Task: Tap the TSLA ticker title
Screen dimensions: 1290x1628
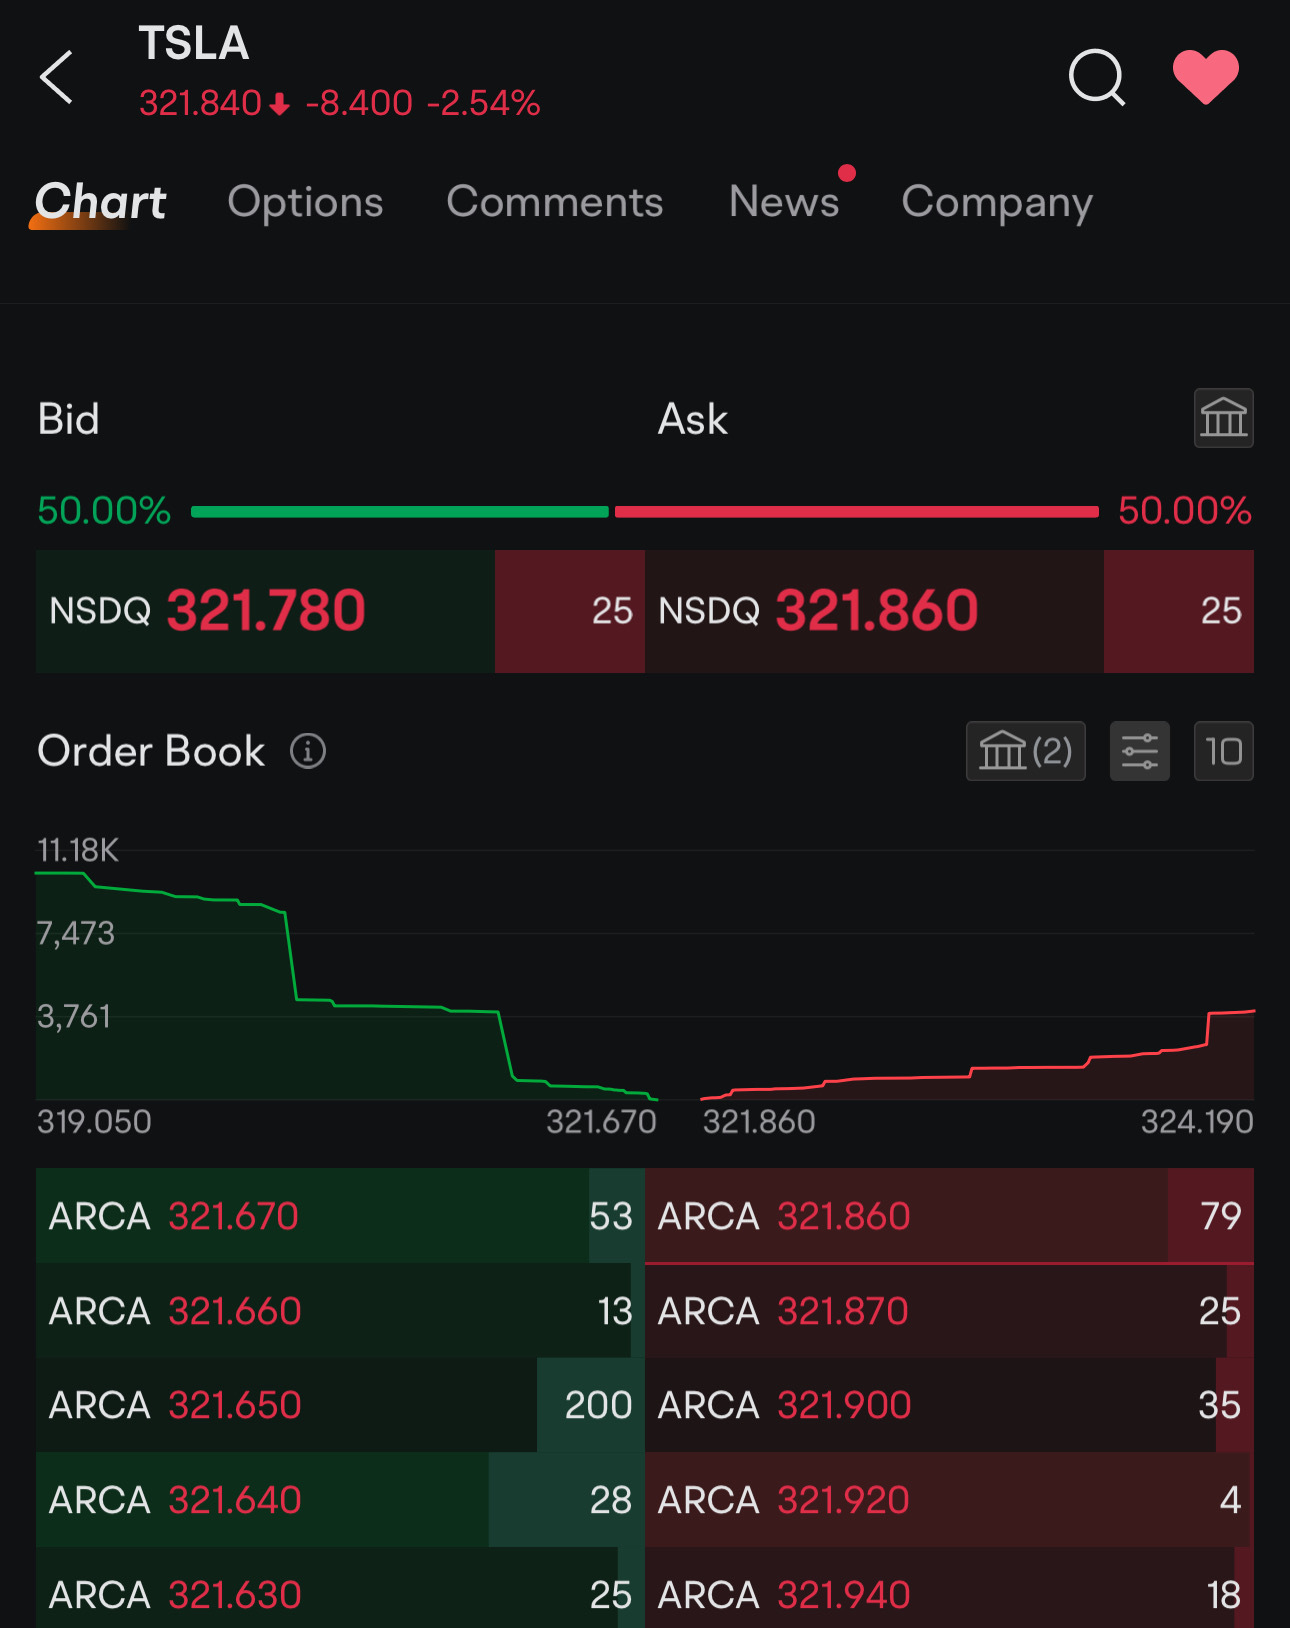Action: click(194, 43)
